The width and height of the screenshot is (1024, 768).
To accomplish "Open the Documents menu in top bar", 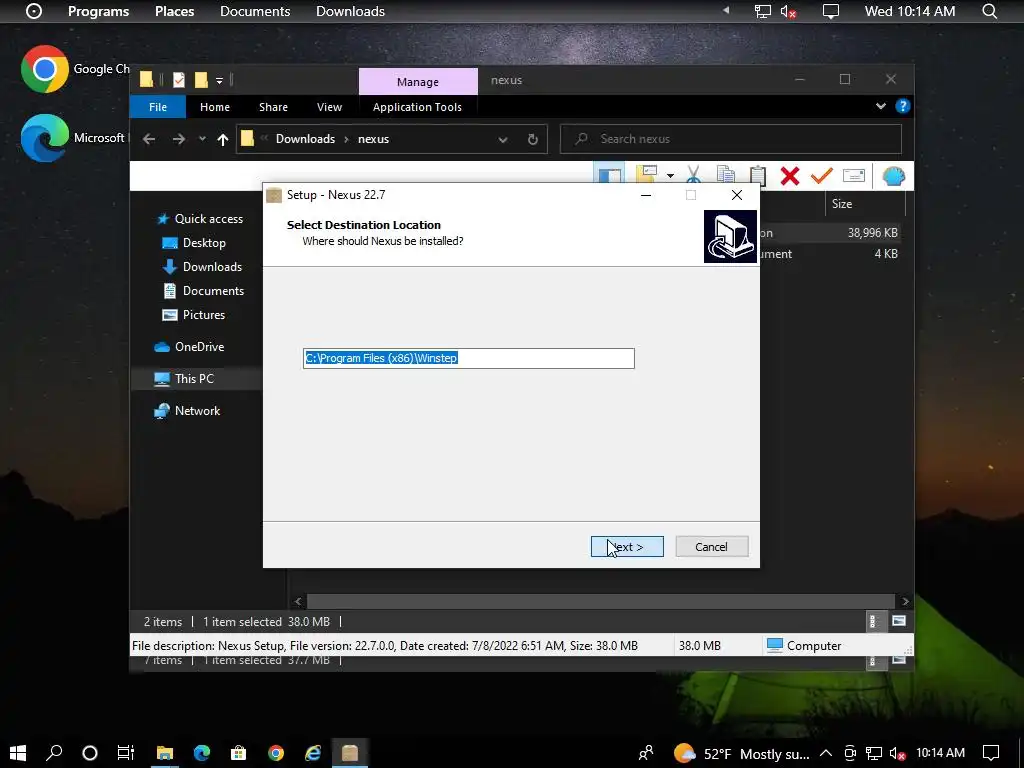I will click(255, 11).
